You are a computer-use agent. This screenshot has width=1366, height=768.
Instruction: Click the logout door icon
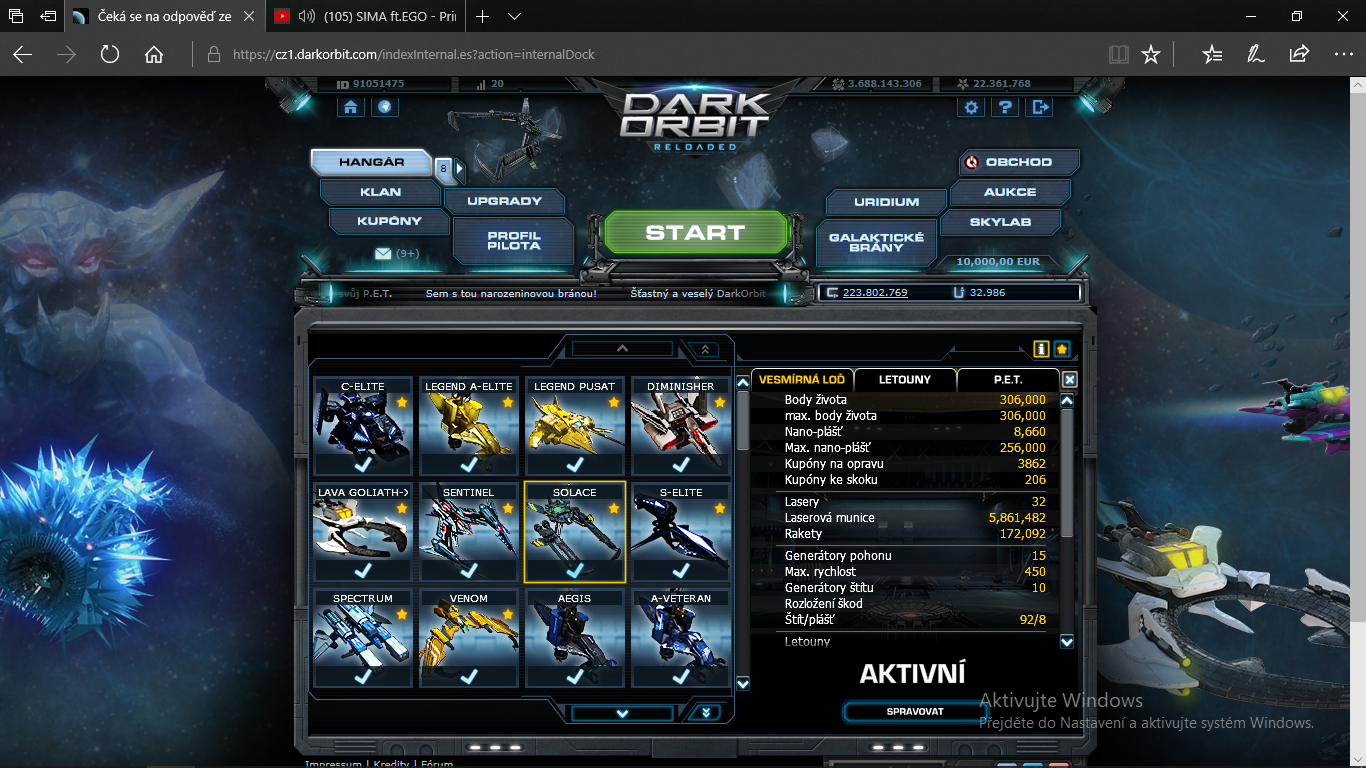(1041, 107)
